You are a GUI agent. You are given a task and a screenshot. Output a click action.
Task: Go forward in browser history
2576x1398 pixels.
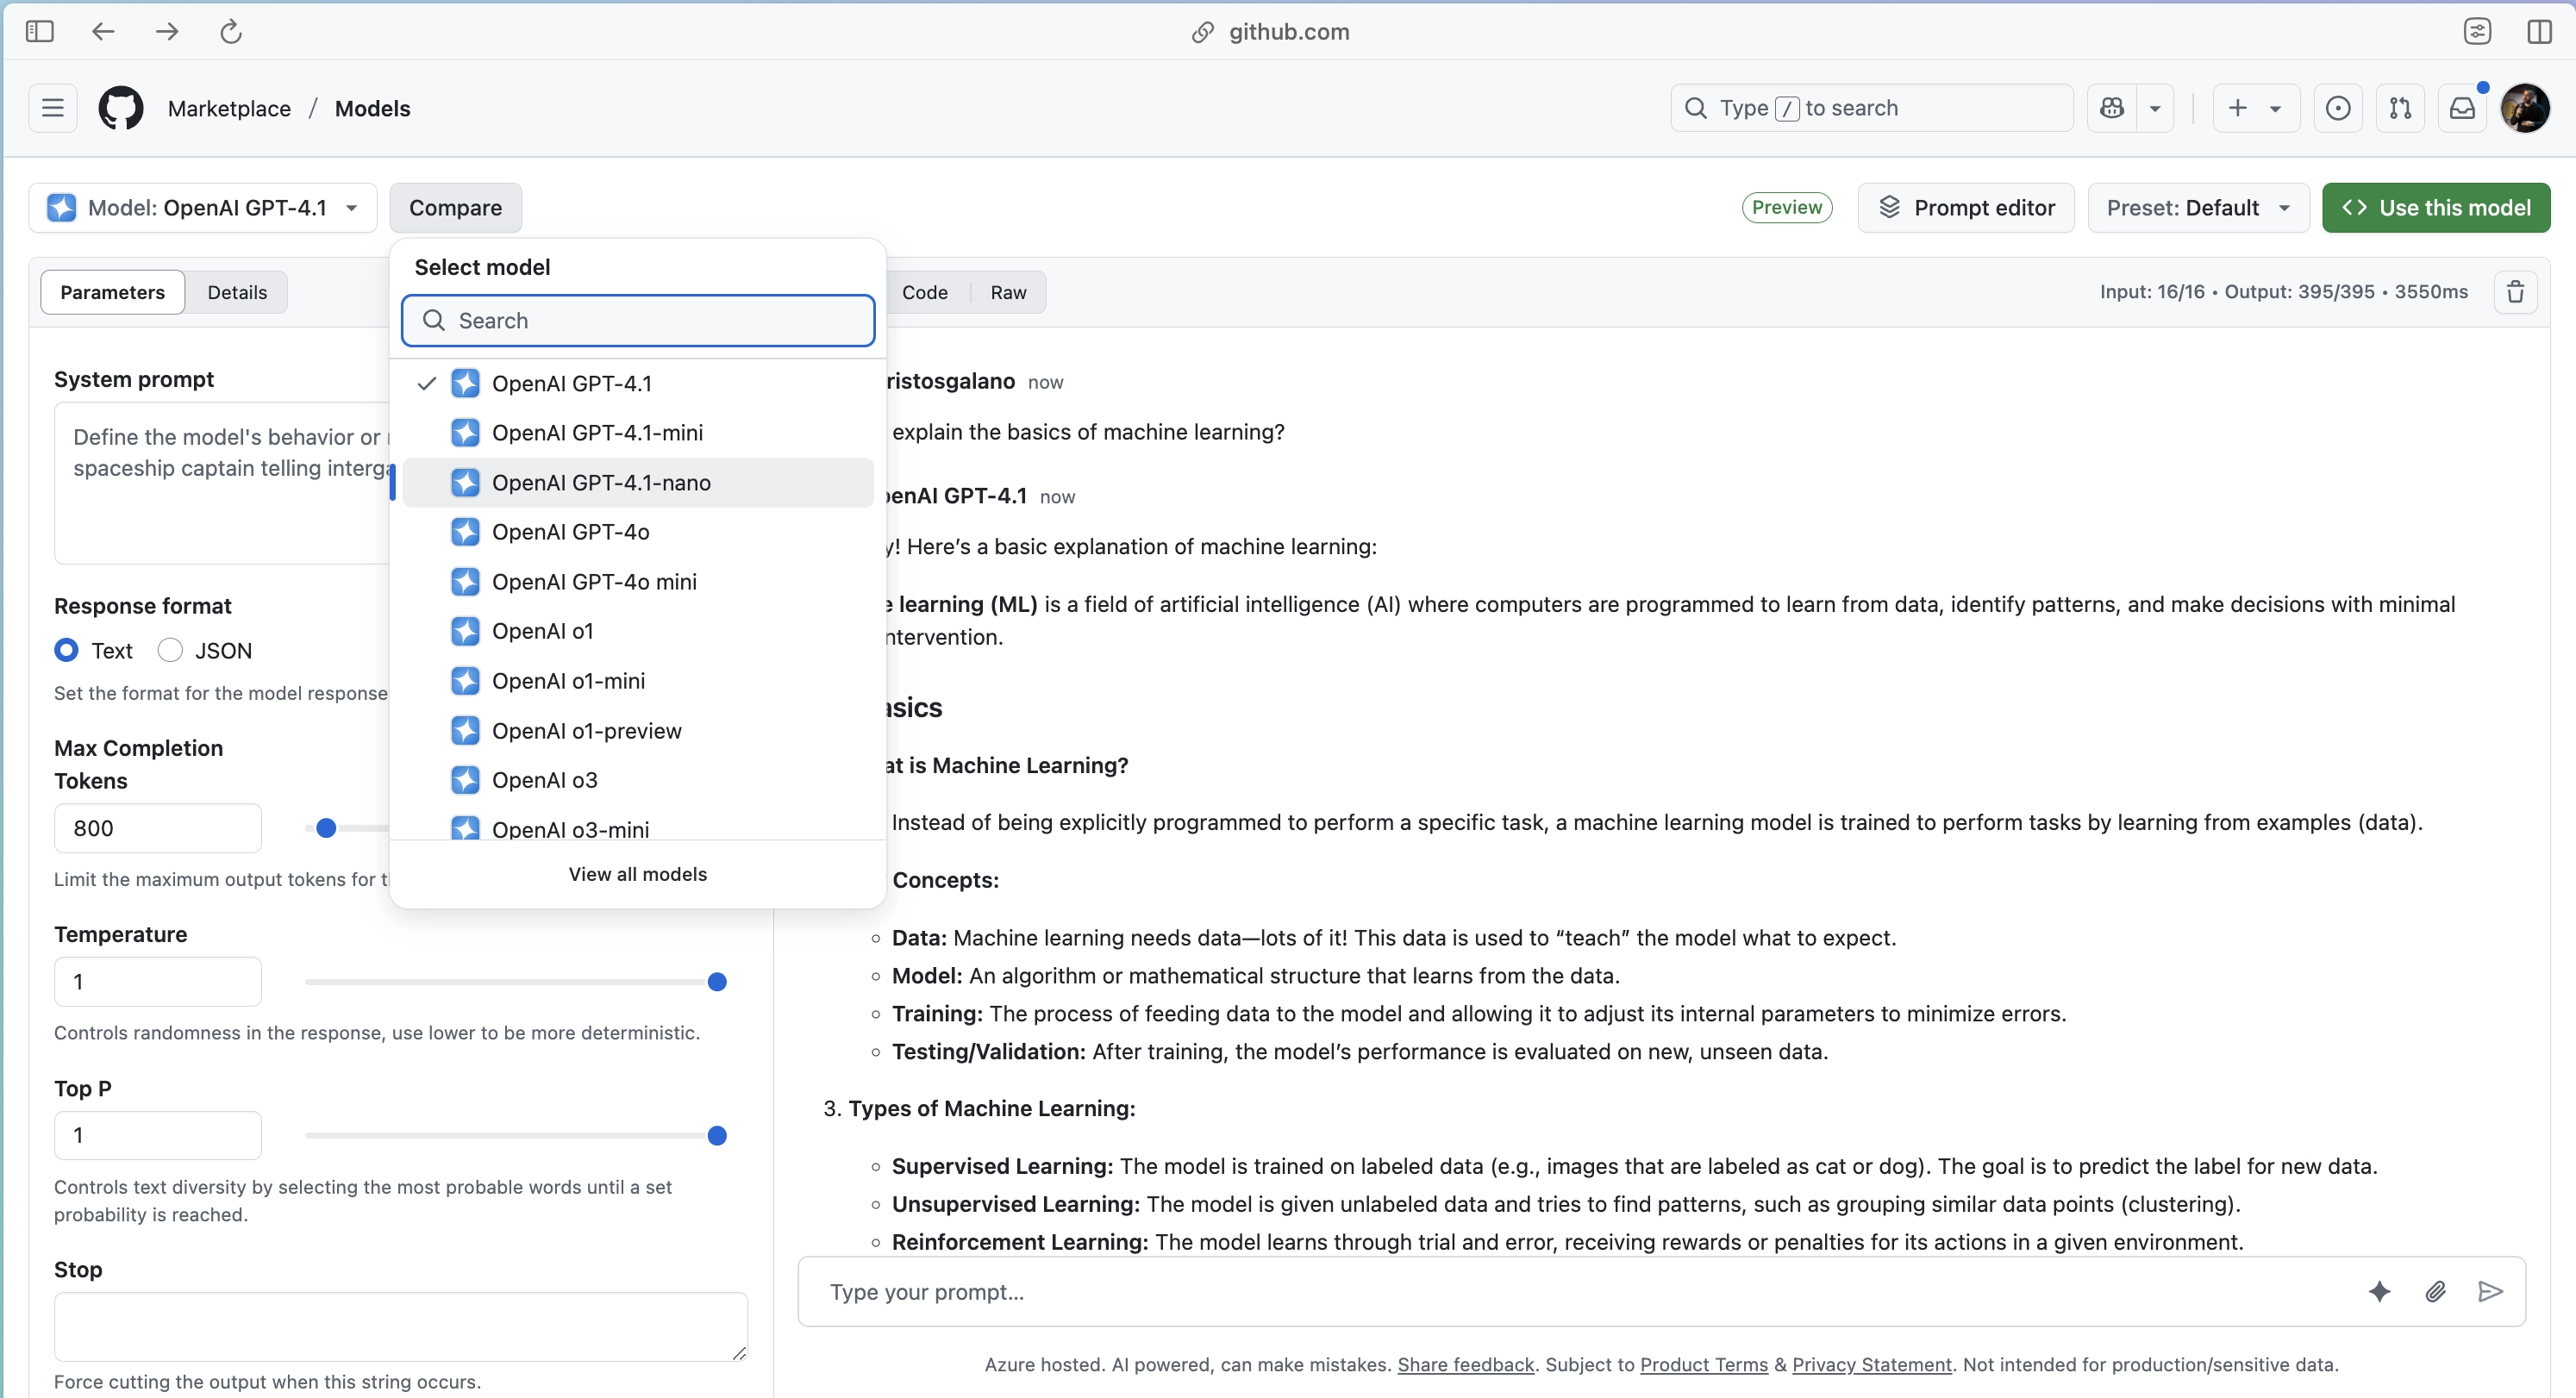point(167,32)
